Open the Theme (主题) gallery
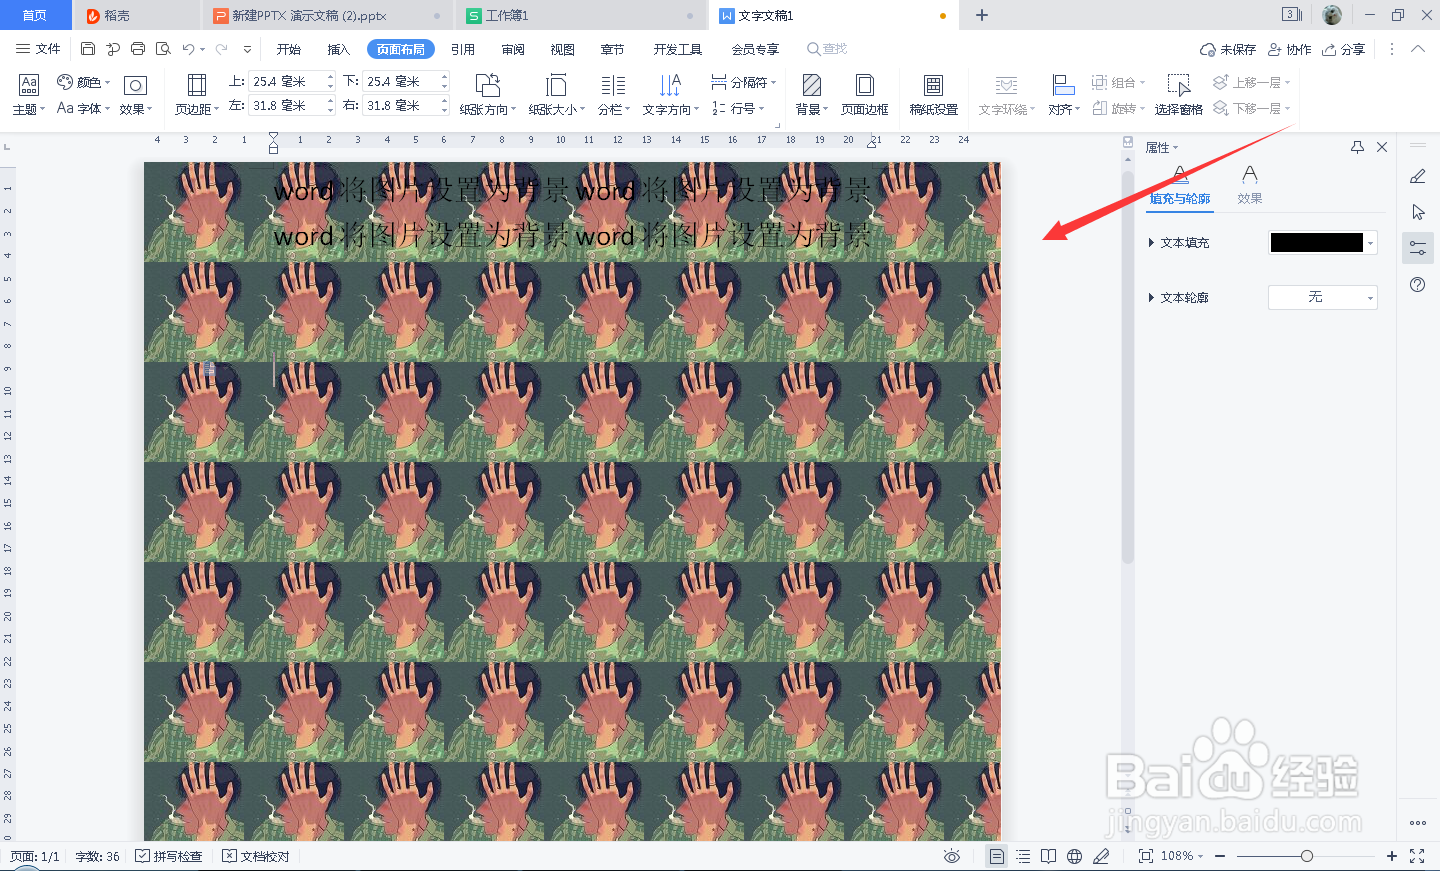The height and width of the screenshot is (871, 1440). tap(28, 95)
